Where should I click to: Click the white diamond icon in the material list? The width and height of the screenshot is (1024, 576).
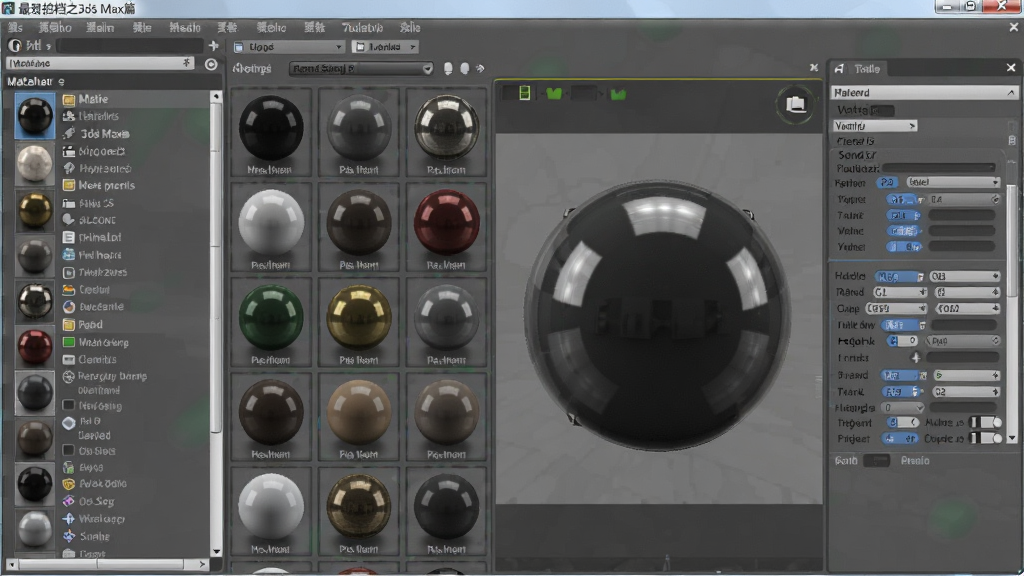69,423
